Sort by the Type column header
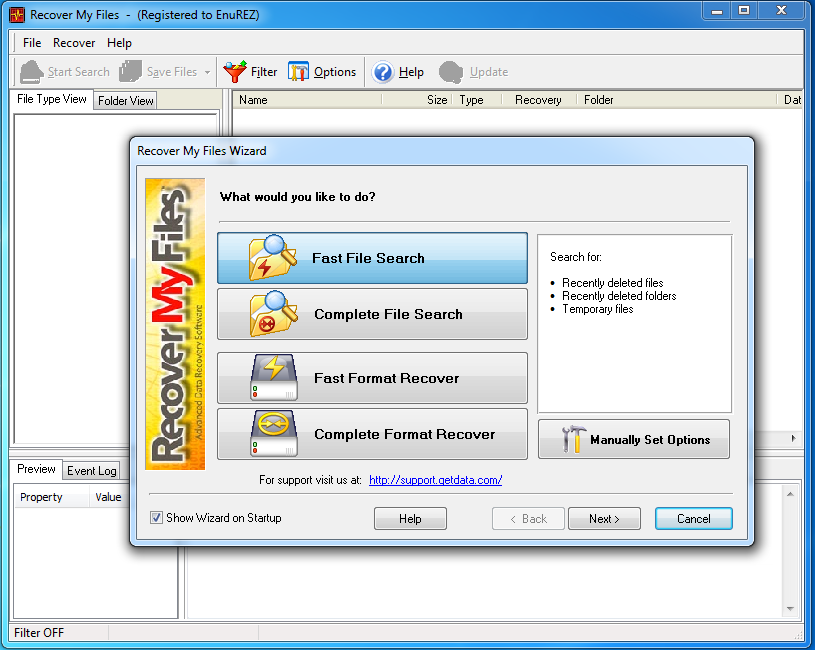The width and height of the screenshot is (815, 650). (x=477, y=100)
